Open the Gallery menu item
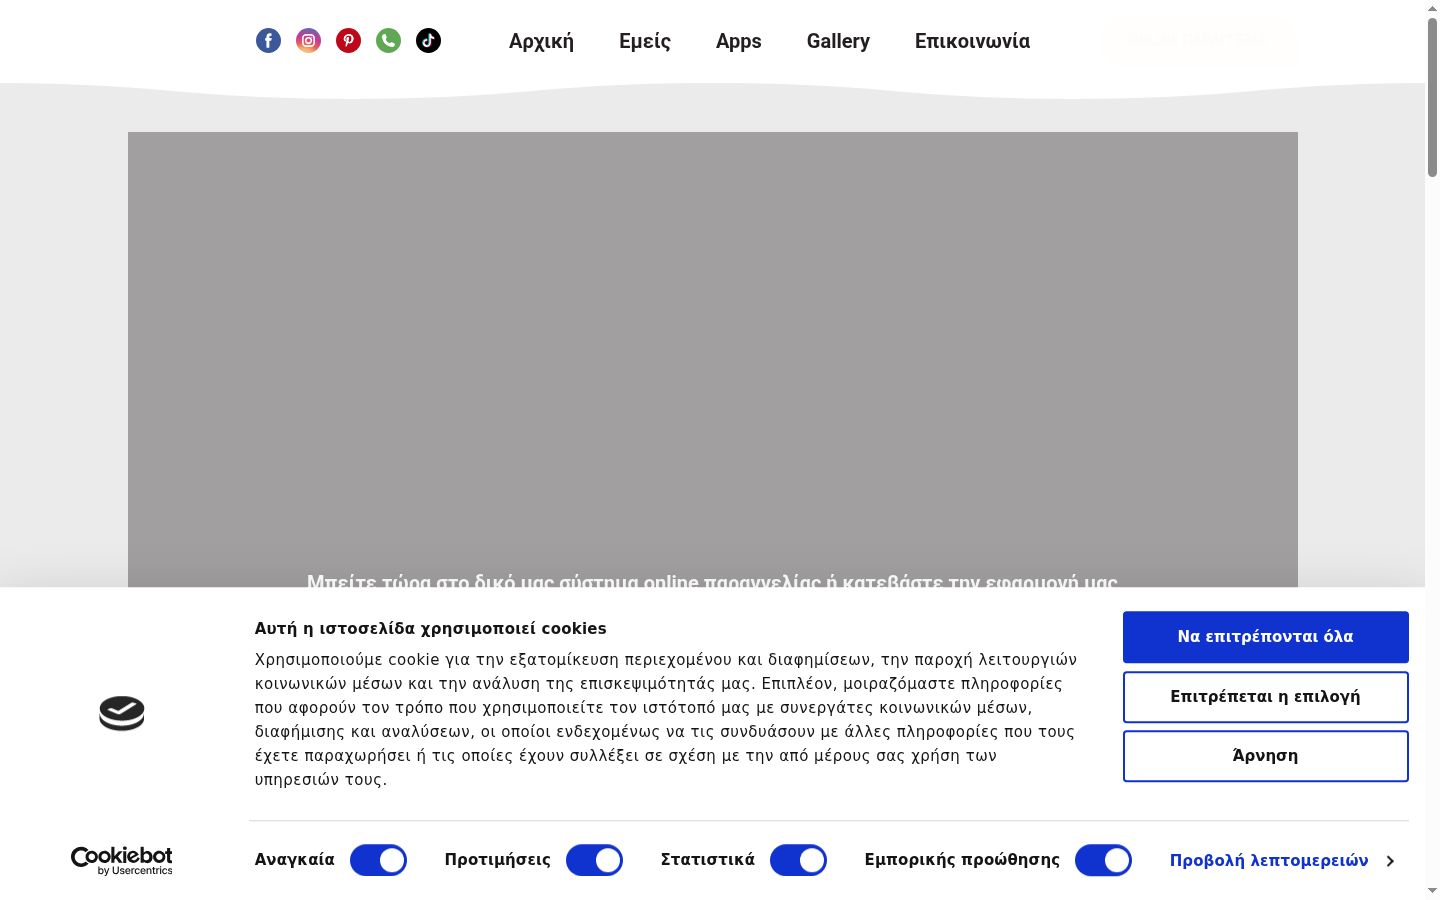The image size is (1440, 900). click(838, 41)
